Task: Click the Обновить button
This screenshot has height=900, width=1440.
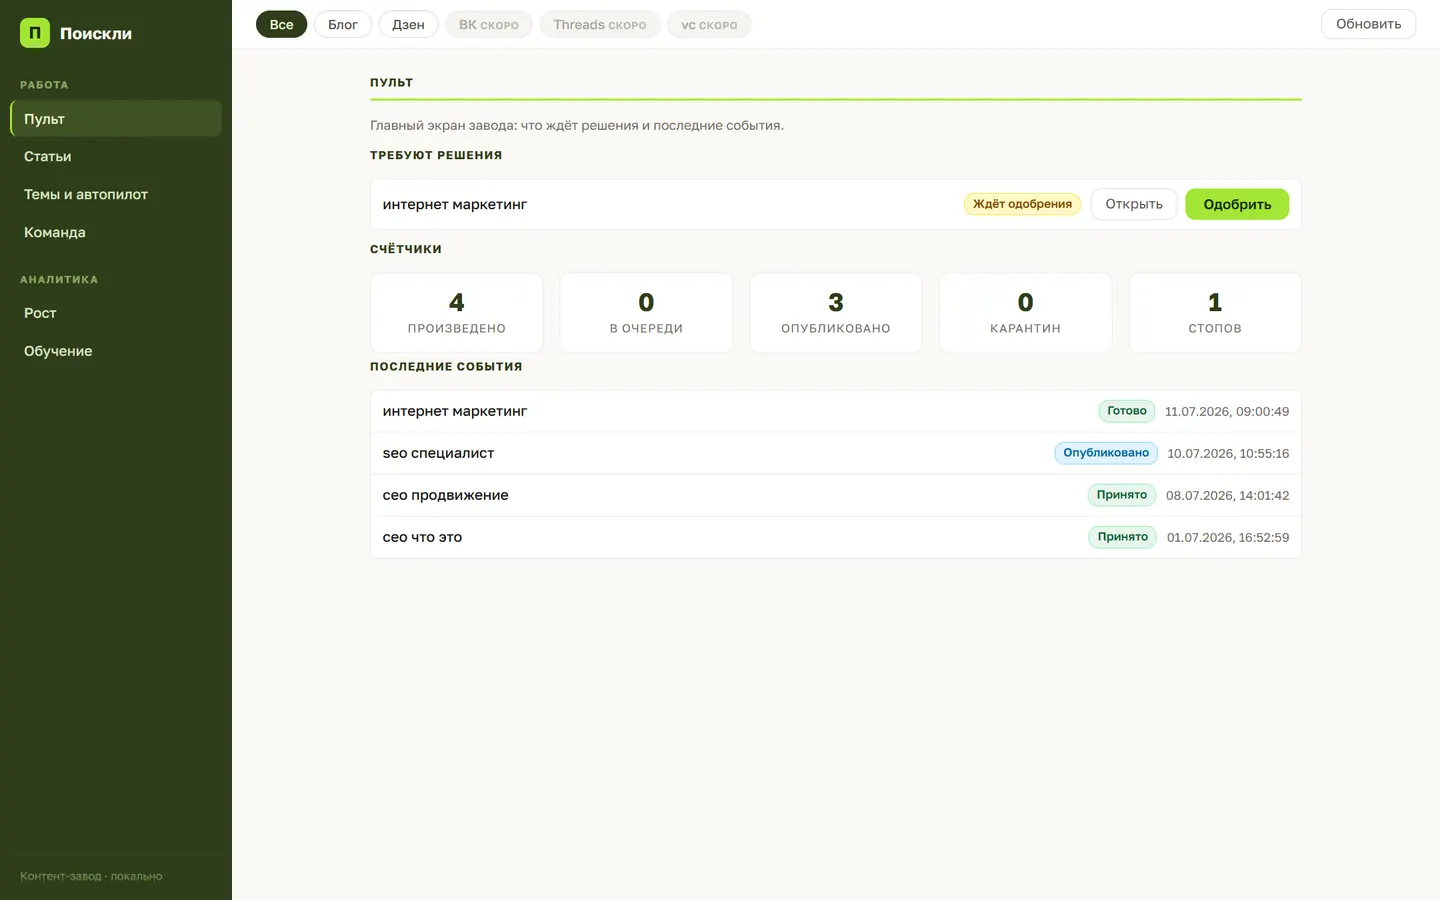Action: click(1368, 24)
